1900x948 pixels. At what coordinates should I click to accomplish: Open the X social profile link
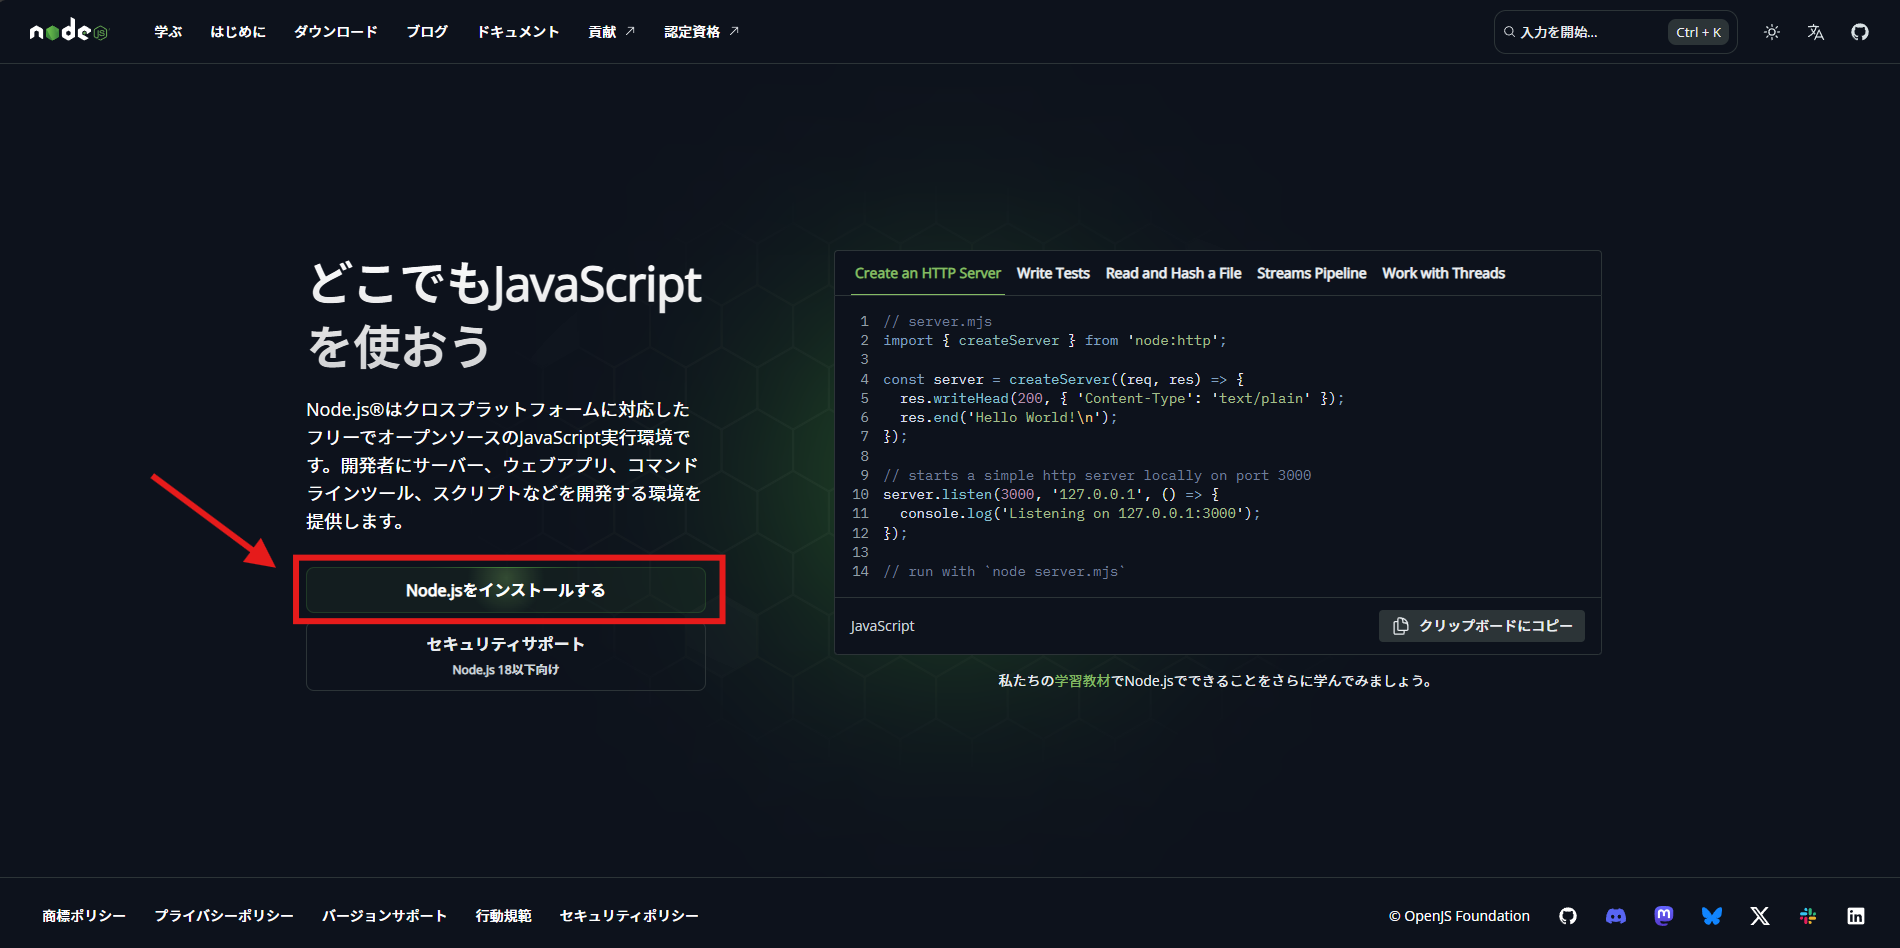[x=1759, y=915]
